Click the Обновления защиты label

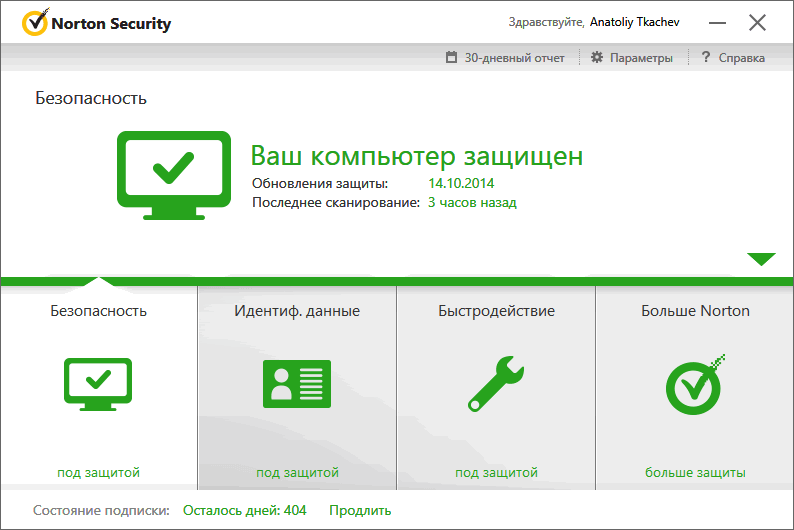[320, 183]
